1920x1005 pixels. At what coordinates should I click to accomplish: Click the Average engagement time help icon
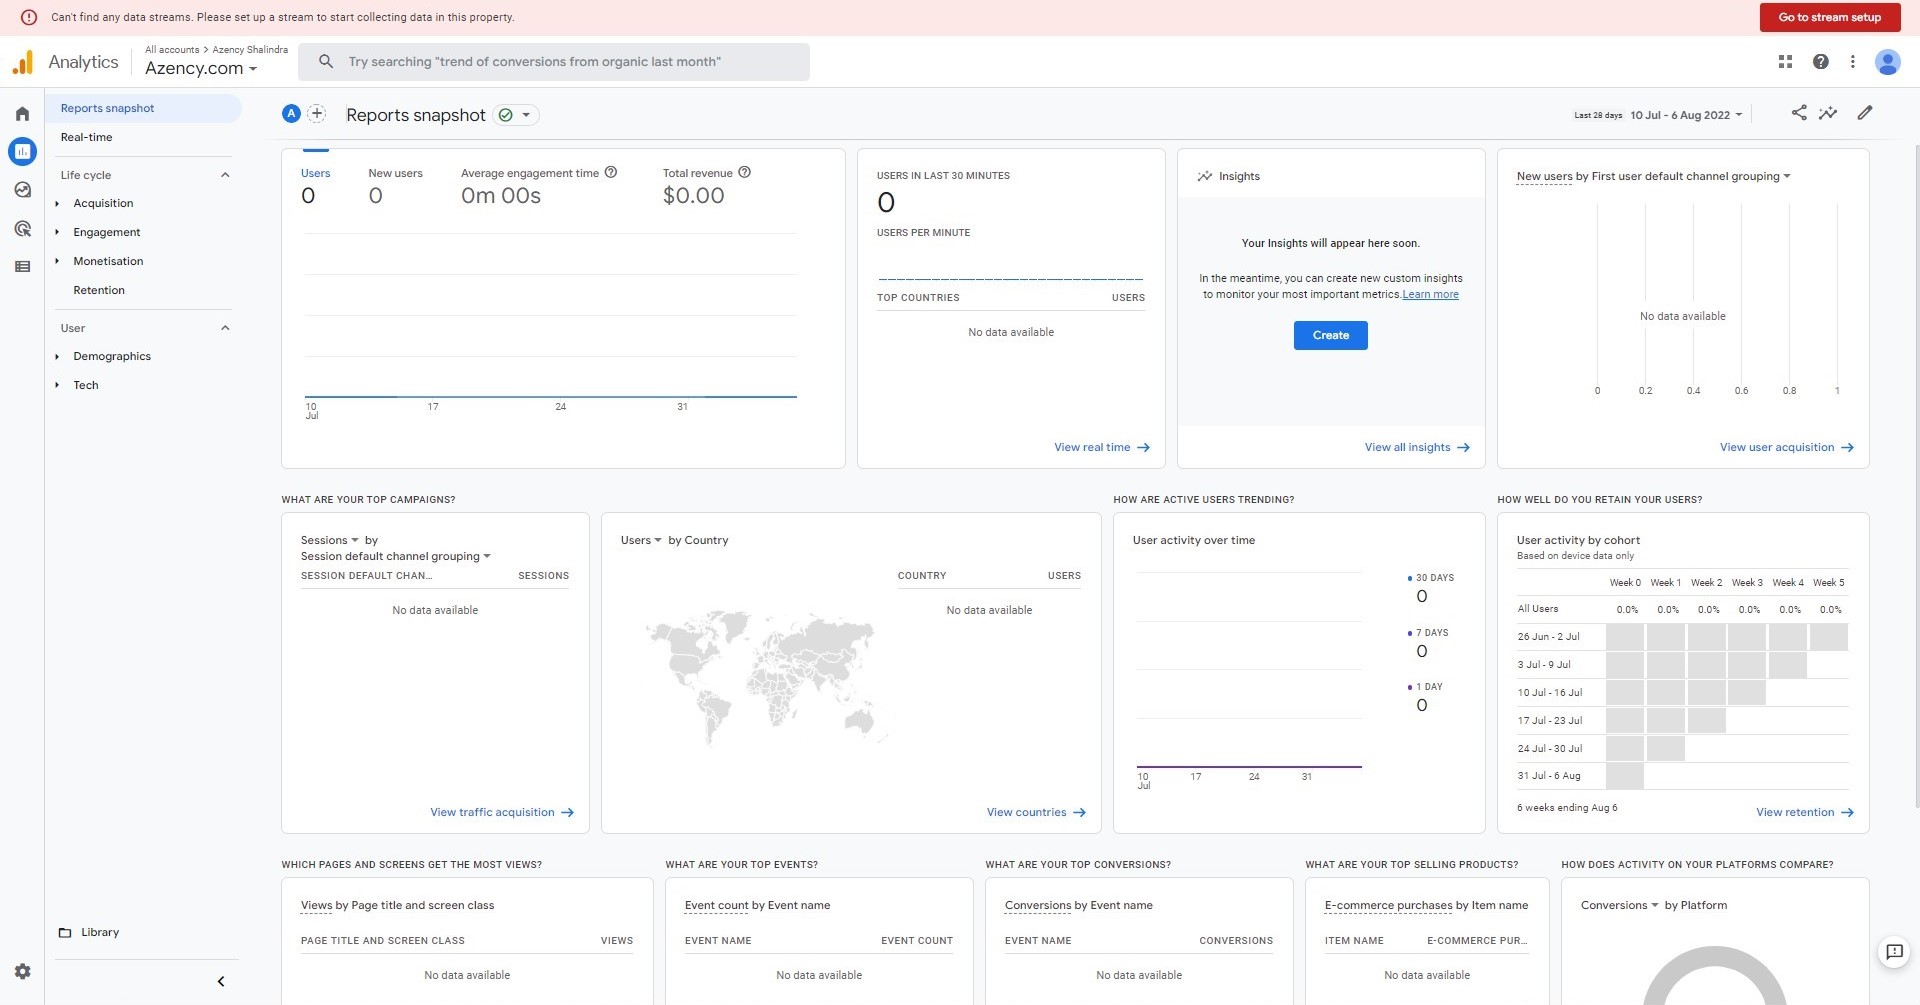coord(611,172)
